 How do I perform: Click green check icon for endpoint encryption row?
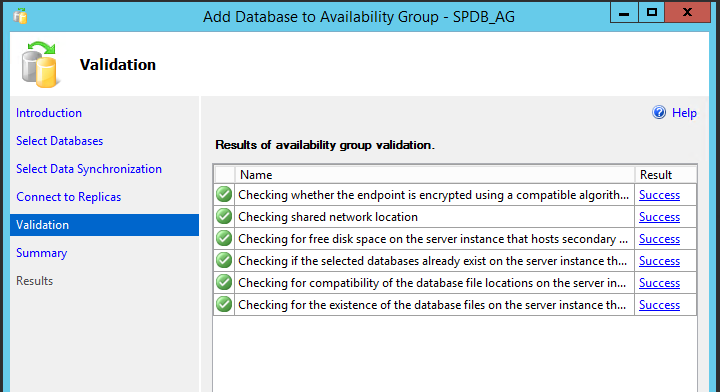(224, 195)
